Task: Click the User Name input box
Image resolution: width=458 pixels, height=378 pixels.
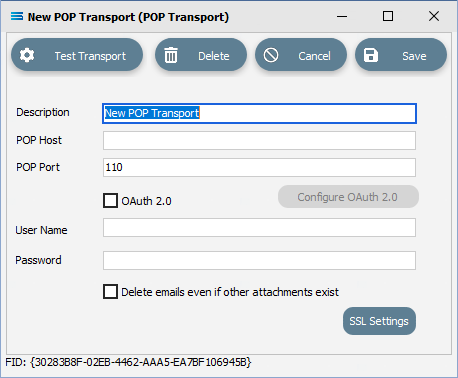Action: click(259, 228)
